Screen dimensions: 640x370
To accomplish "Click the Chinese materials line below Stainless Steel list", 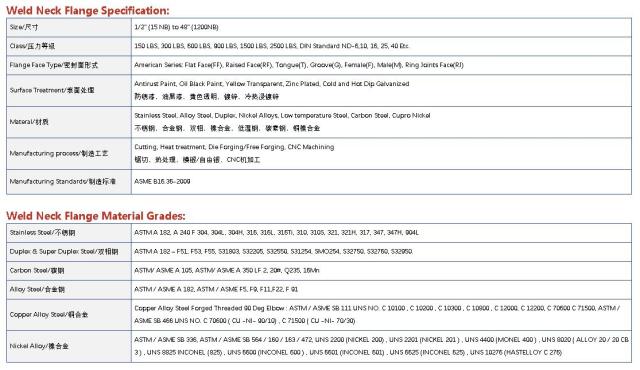I will coord(227,128).
